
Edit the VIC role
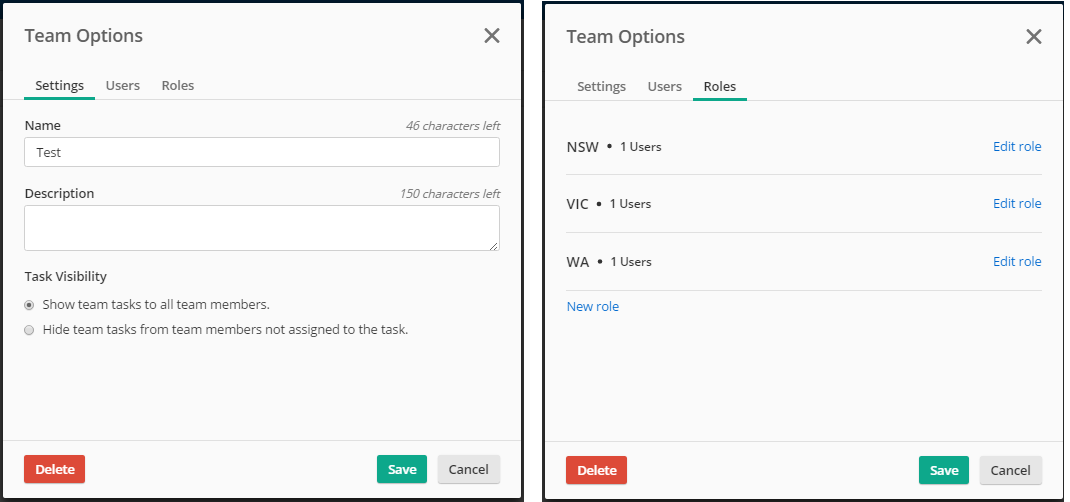[1017, 204]
